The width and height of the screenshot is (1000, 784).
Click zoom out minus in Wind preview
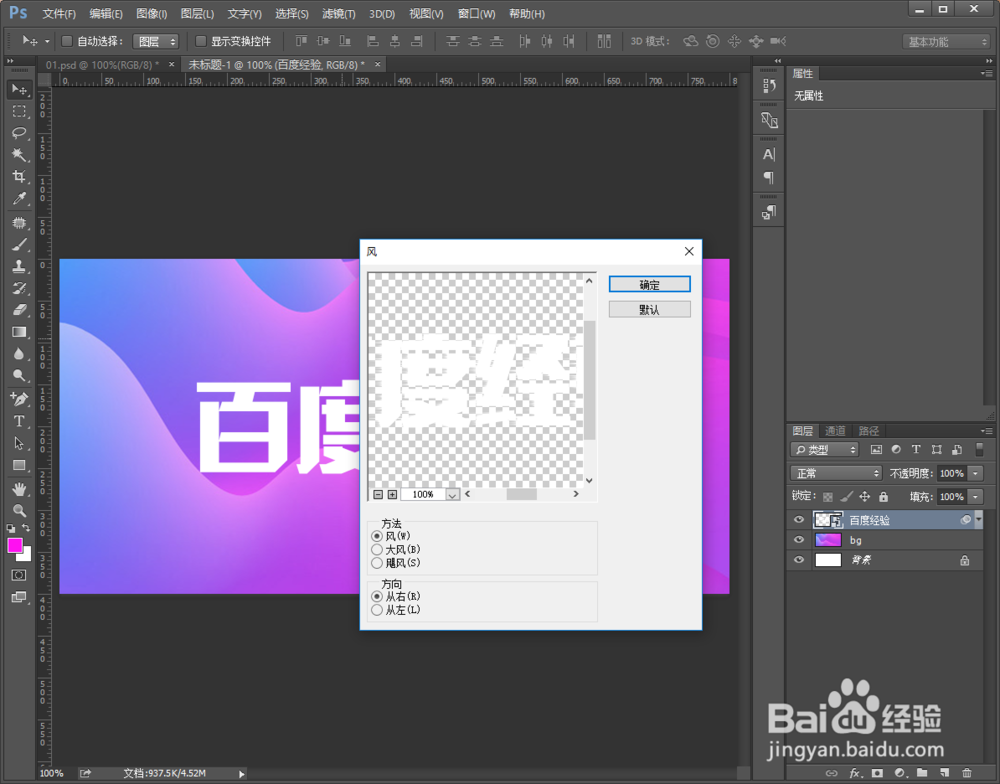click(378, 494)
